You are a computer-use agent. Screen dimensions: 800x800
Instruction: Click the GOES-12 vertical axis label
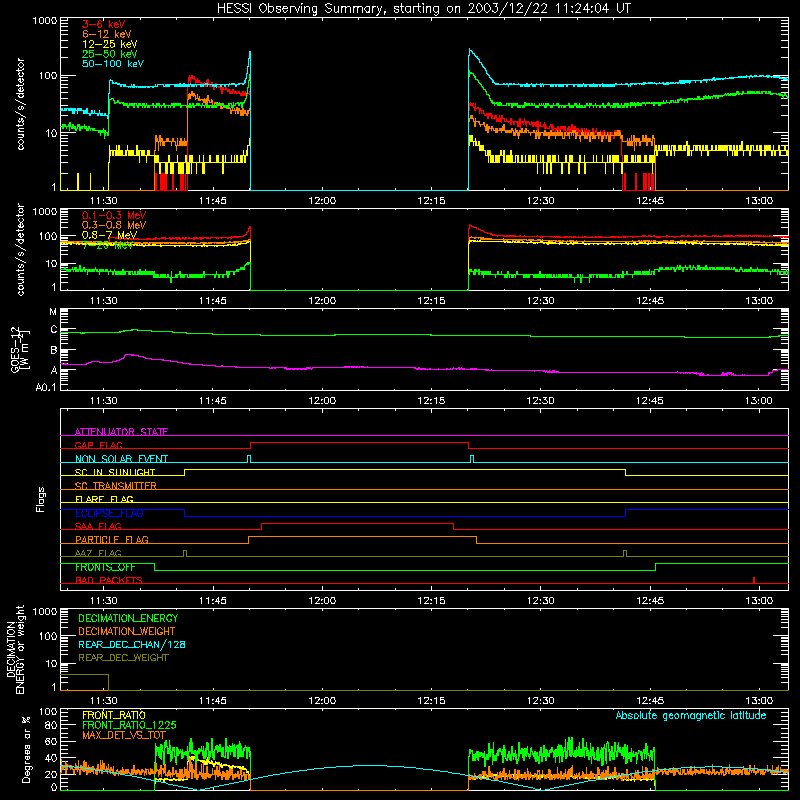coord(19,350)
